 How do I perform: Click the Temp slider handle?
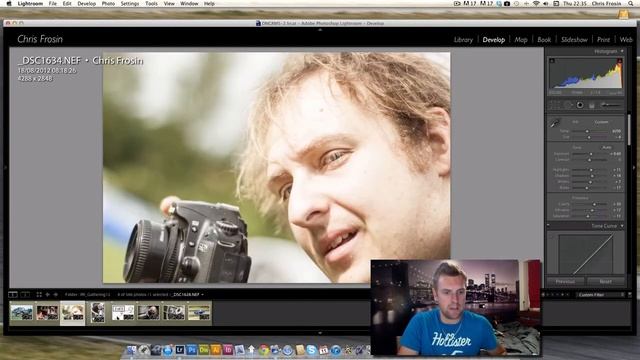click(x=587, y=131)
